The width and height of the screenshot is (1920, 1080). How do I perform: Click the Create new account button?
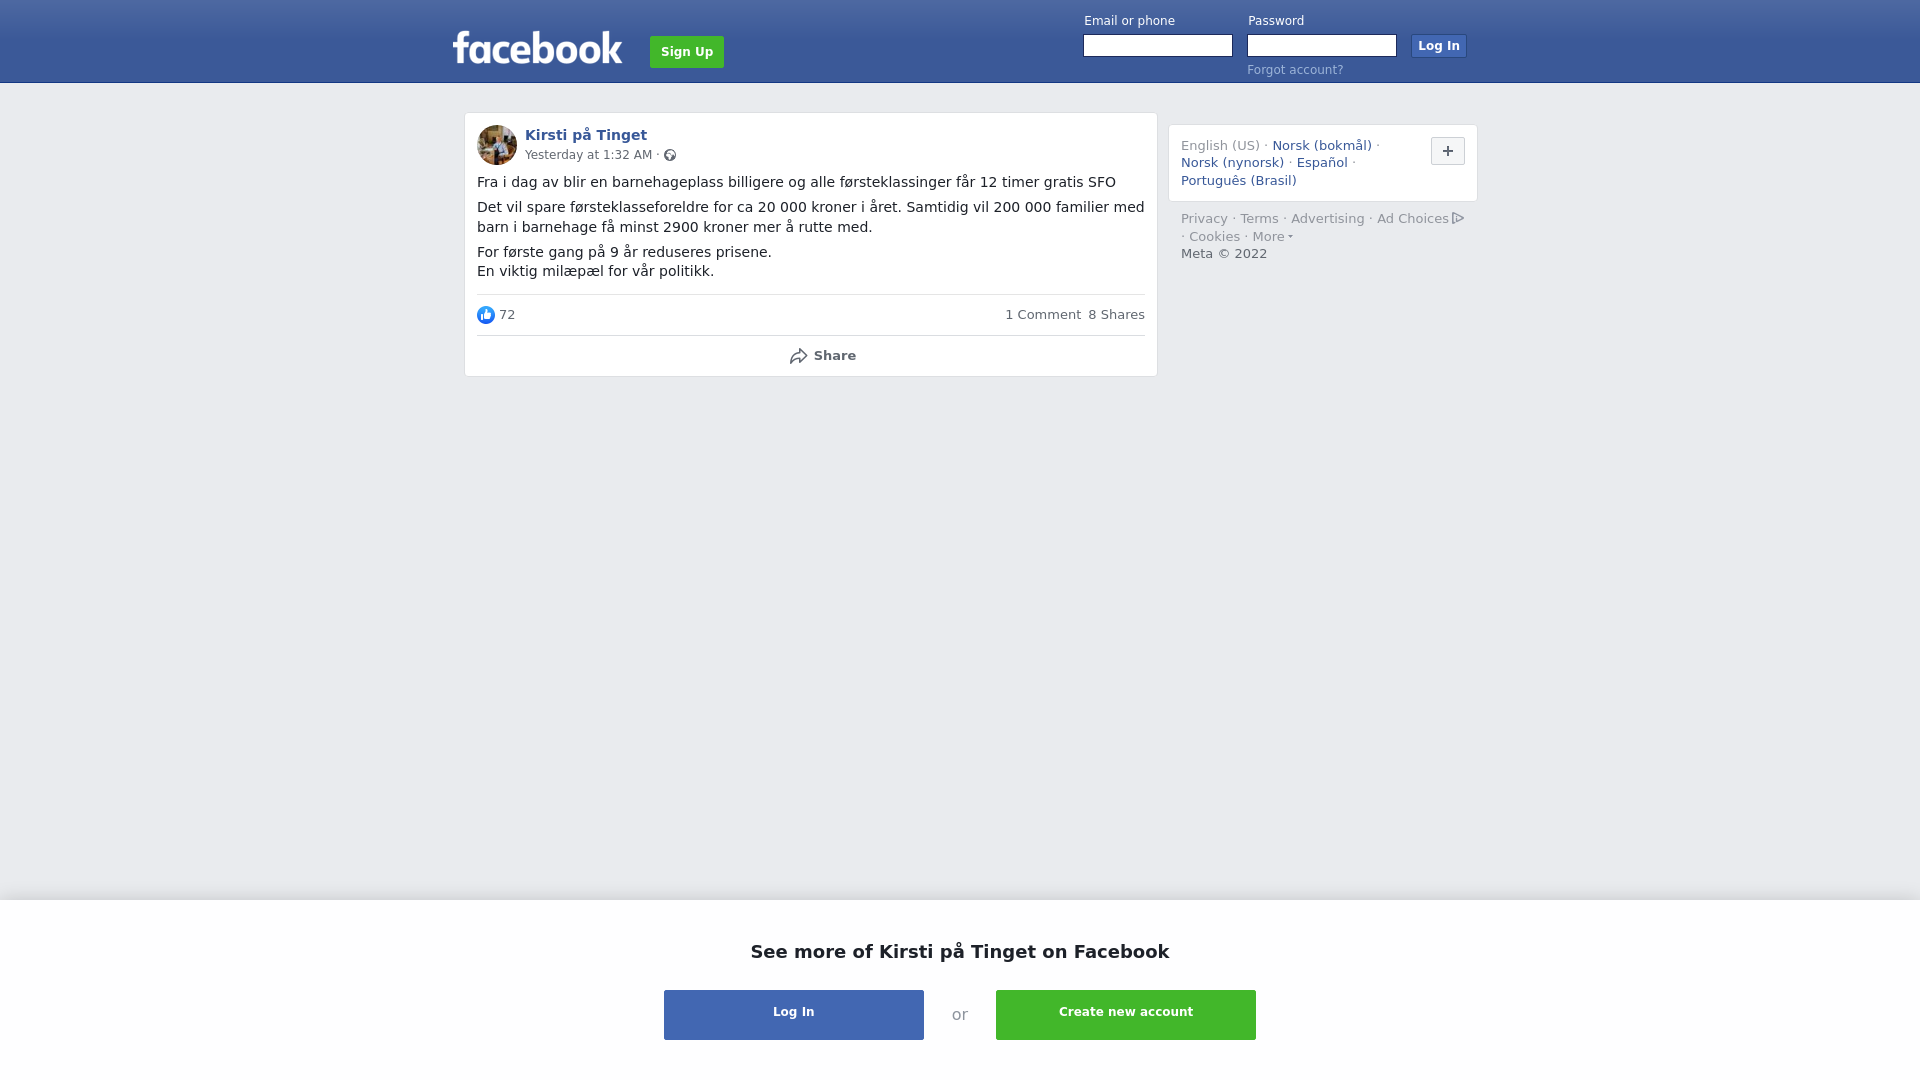pyautogui.click(x=1126, y=1015)
